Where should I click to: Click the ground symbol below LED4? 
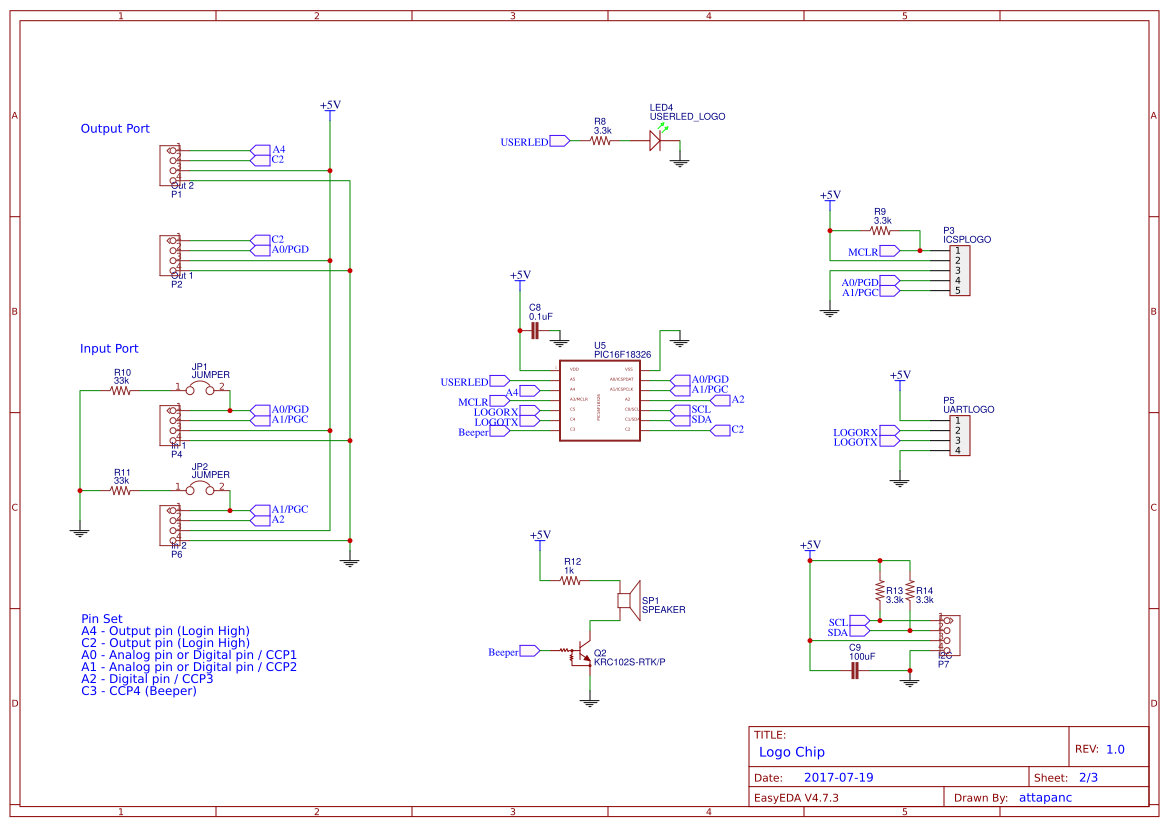681,160
